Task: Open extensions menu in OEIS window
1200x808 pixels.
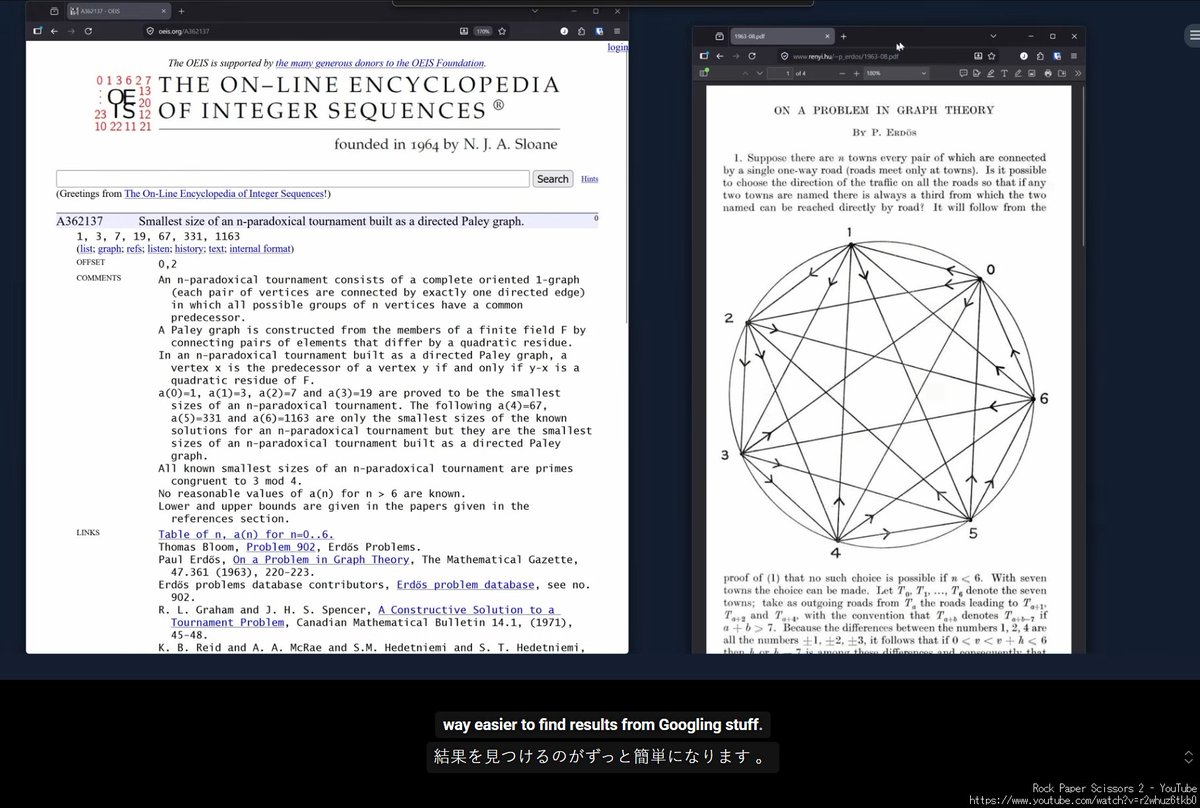Action: (x=581, y=31)
